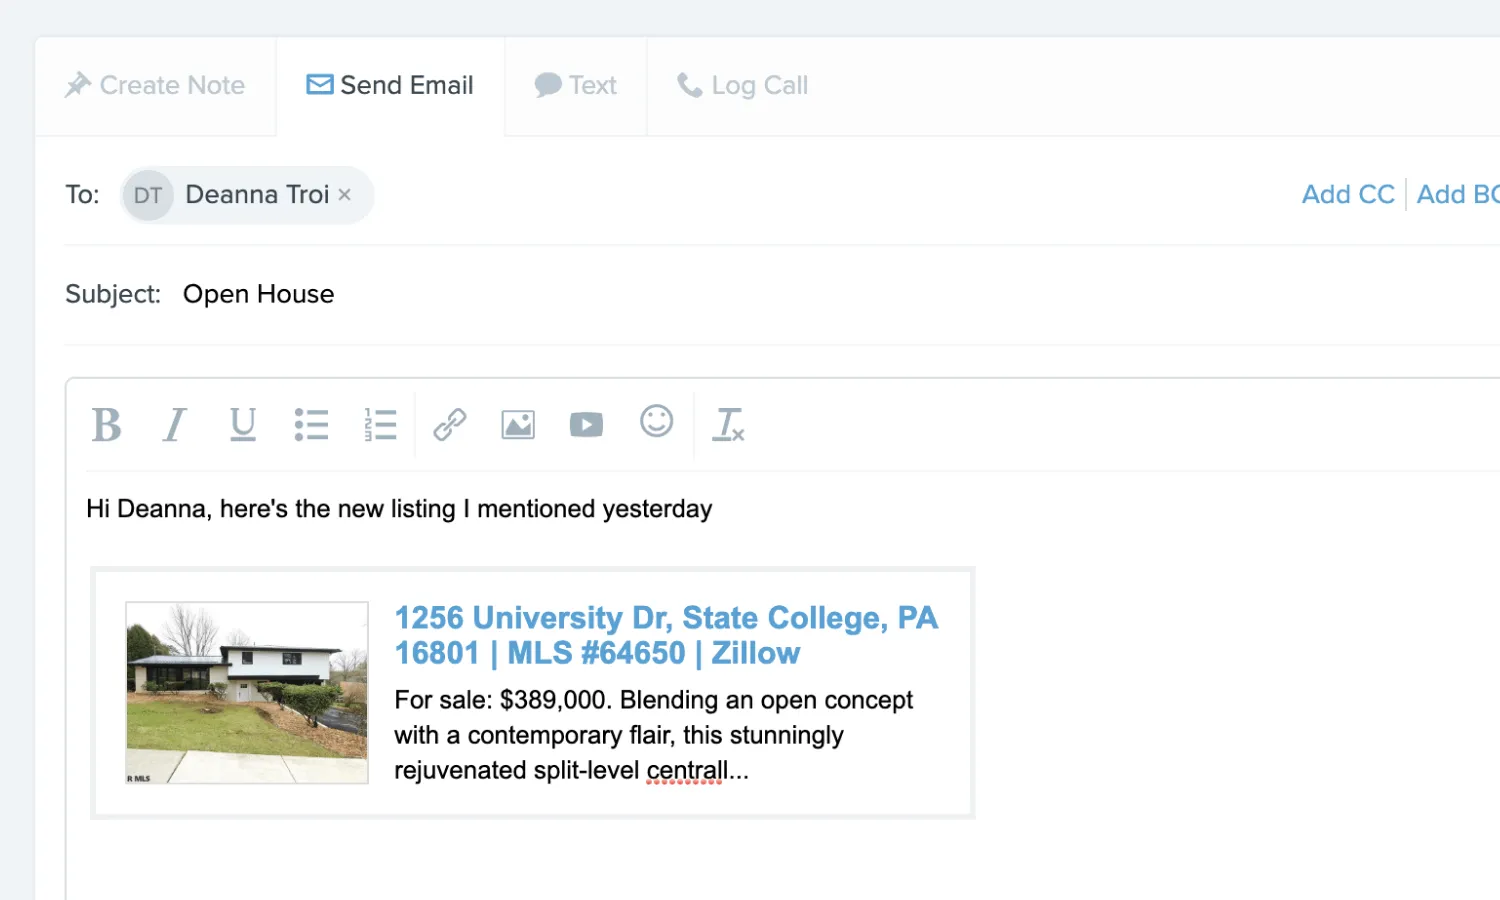Viewport: 1500px width, 900px height.
Task: Add a CC recipient
Action: click(x=1348, y=194)
